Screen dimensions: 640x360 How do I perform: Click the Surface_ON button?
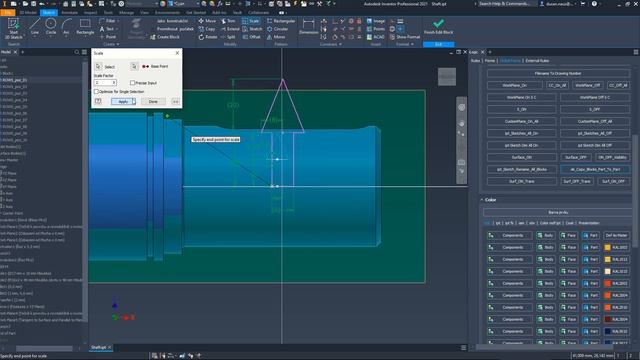pos(522,157)
